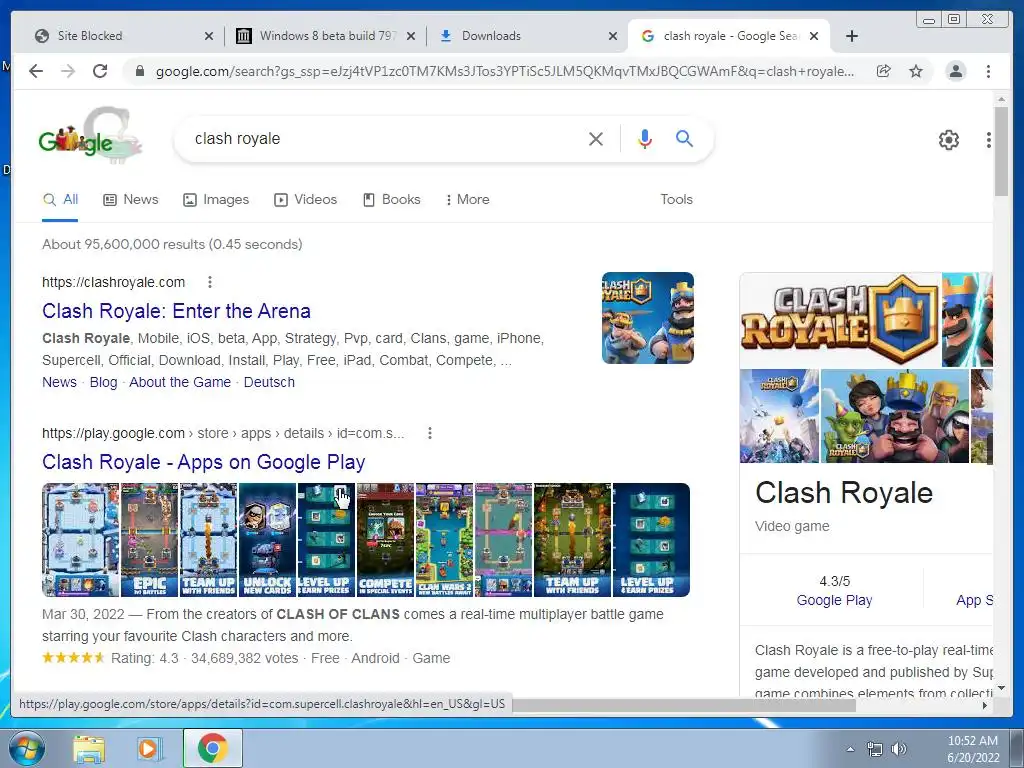This screenshot has width=1024, height=768.
Task: Open Google apps menu beside gear
Action: (x=989, y=140)
